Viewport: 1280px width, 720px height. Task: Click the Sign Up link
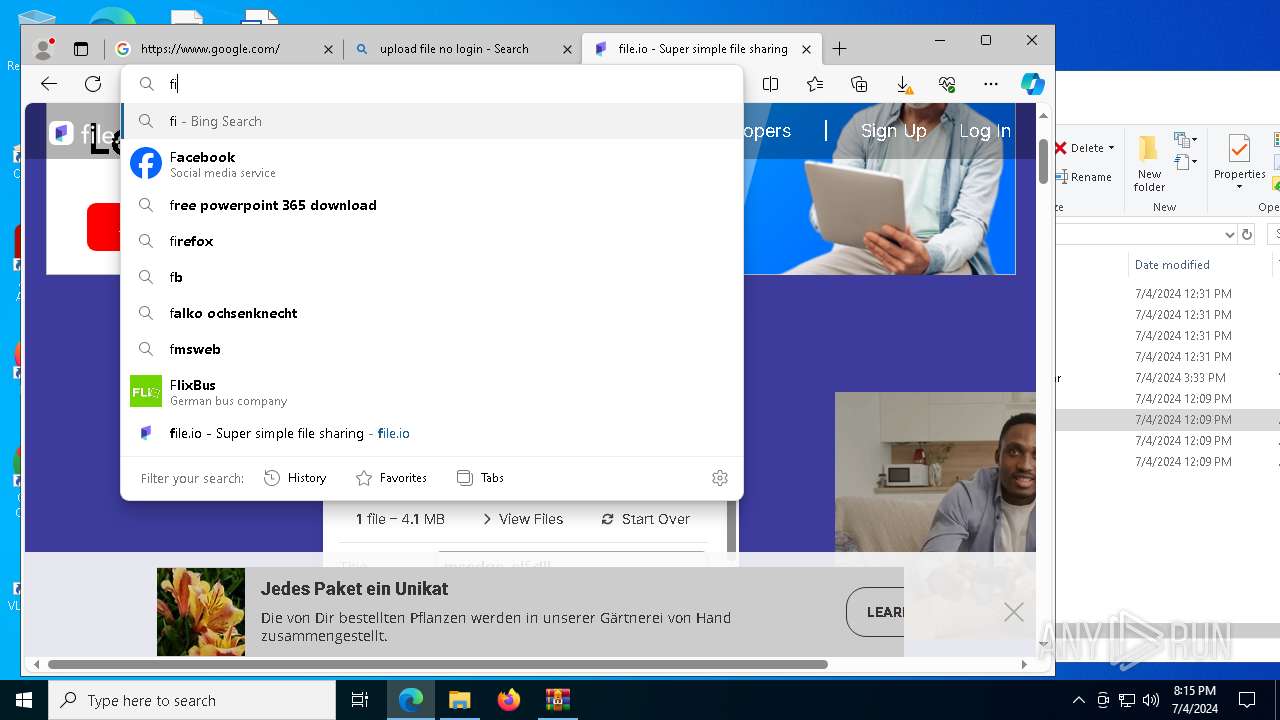(x=893, y=131)
